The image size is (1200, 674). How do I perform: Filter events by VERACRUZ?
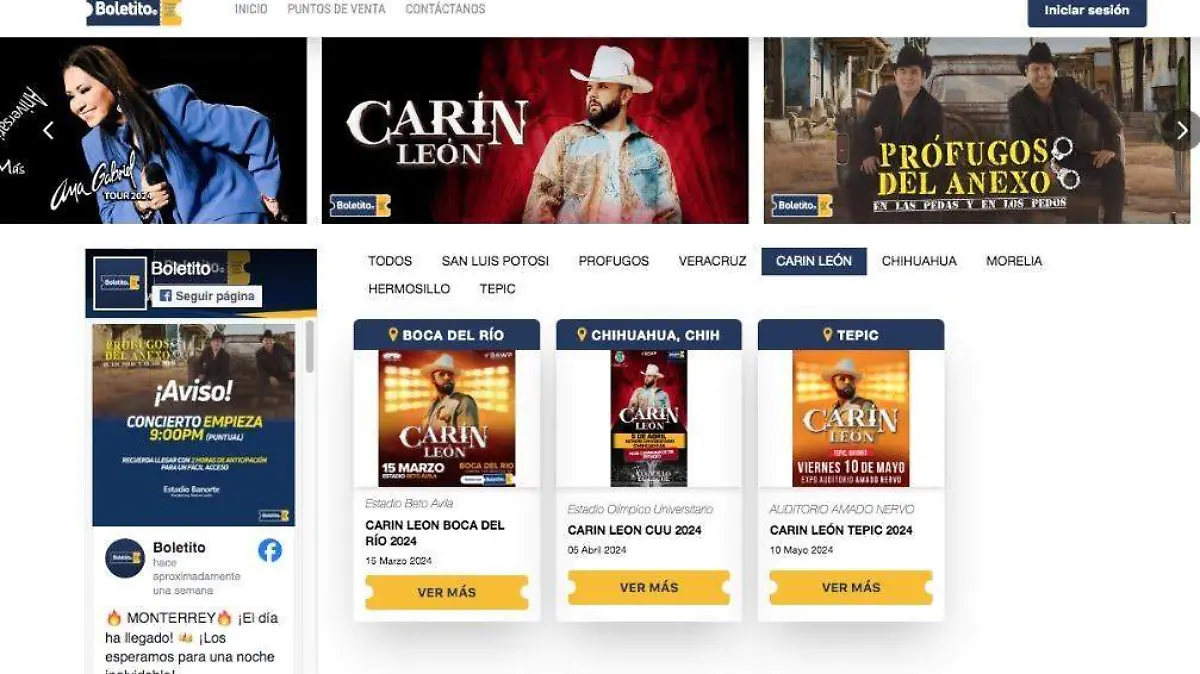tap(712, 261)
